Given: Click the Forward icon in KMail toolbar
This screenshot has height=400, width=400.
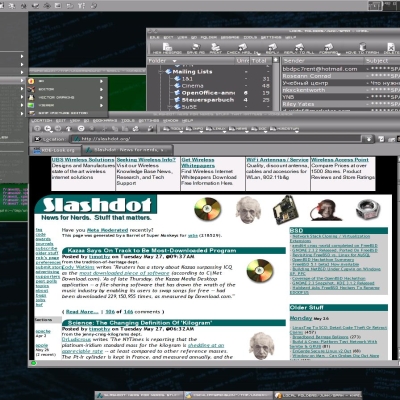Looking at the screenshot, I should coord(328,47).
